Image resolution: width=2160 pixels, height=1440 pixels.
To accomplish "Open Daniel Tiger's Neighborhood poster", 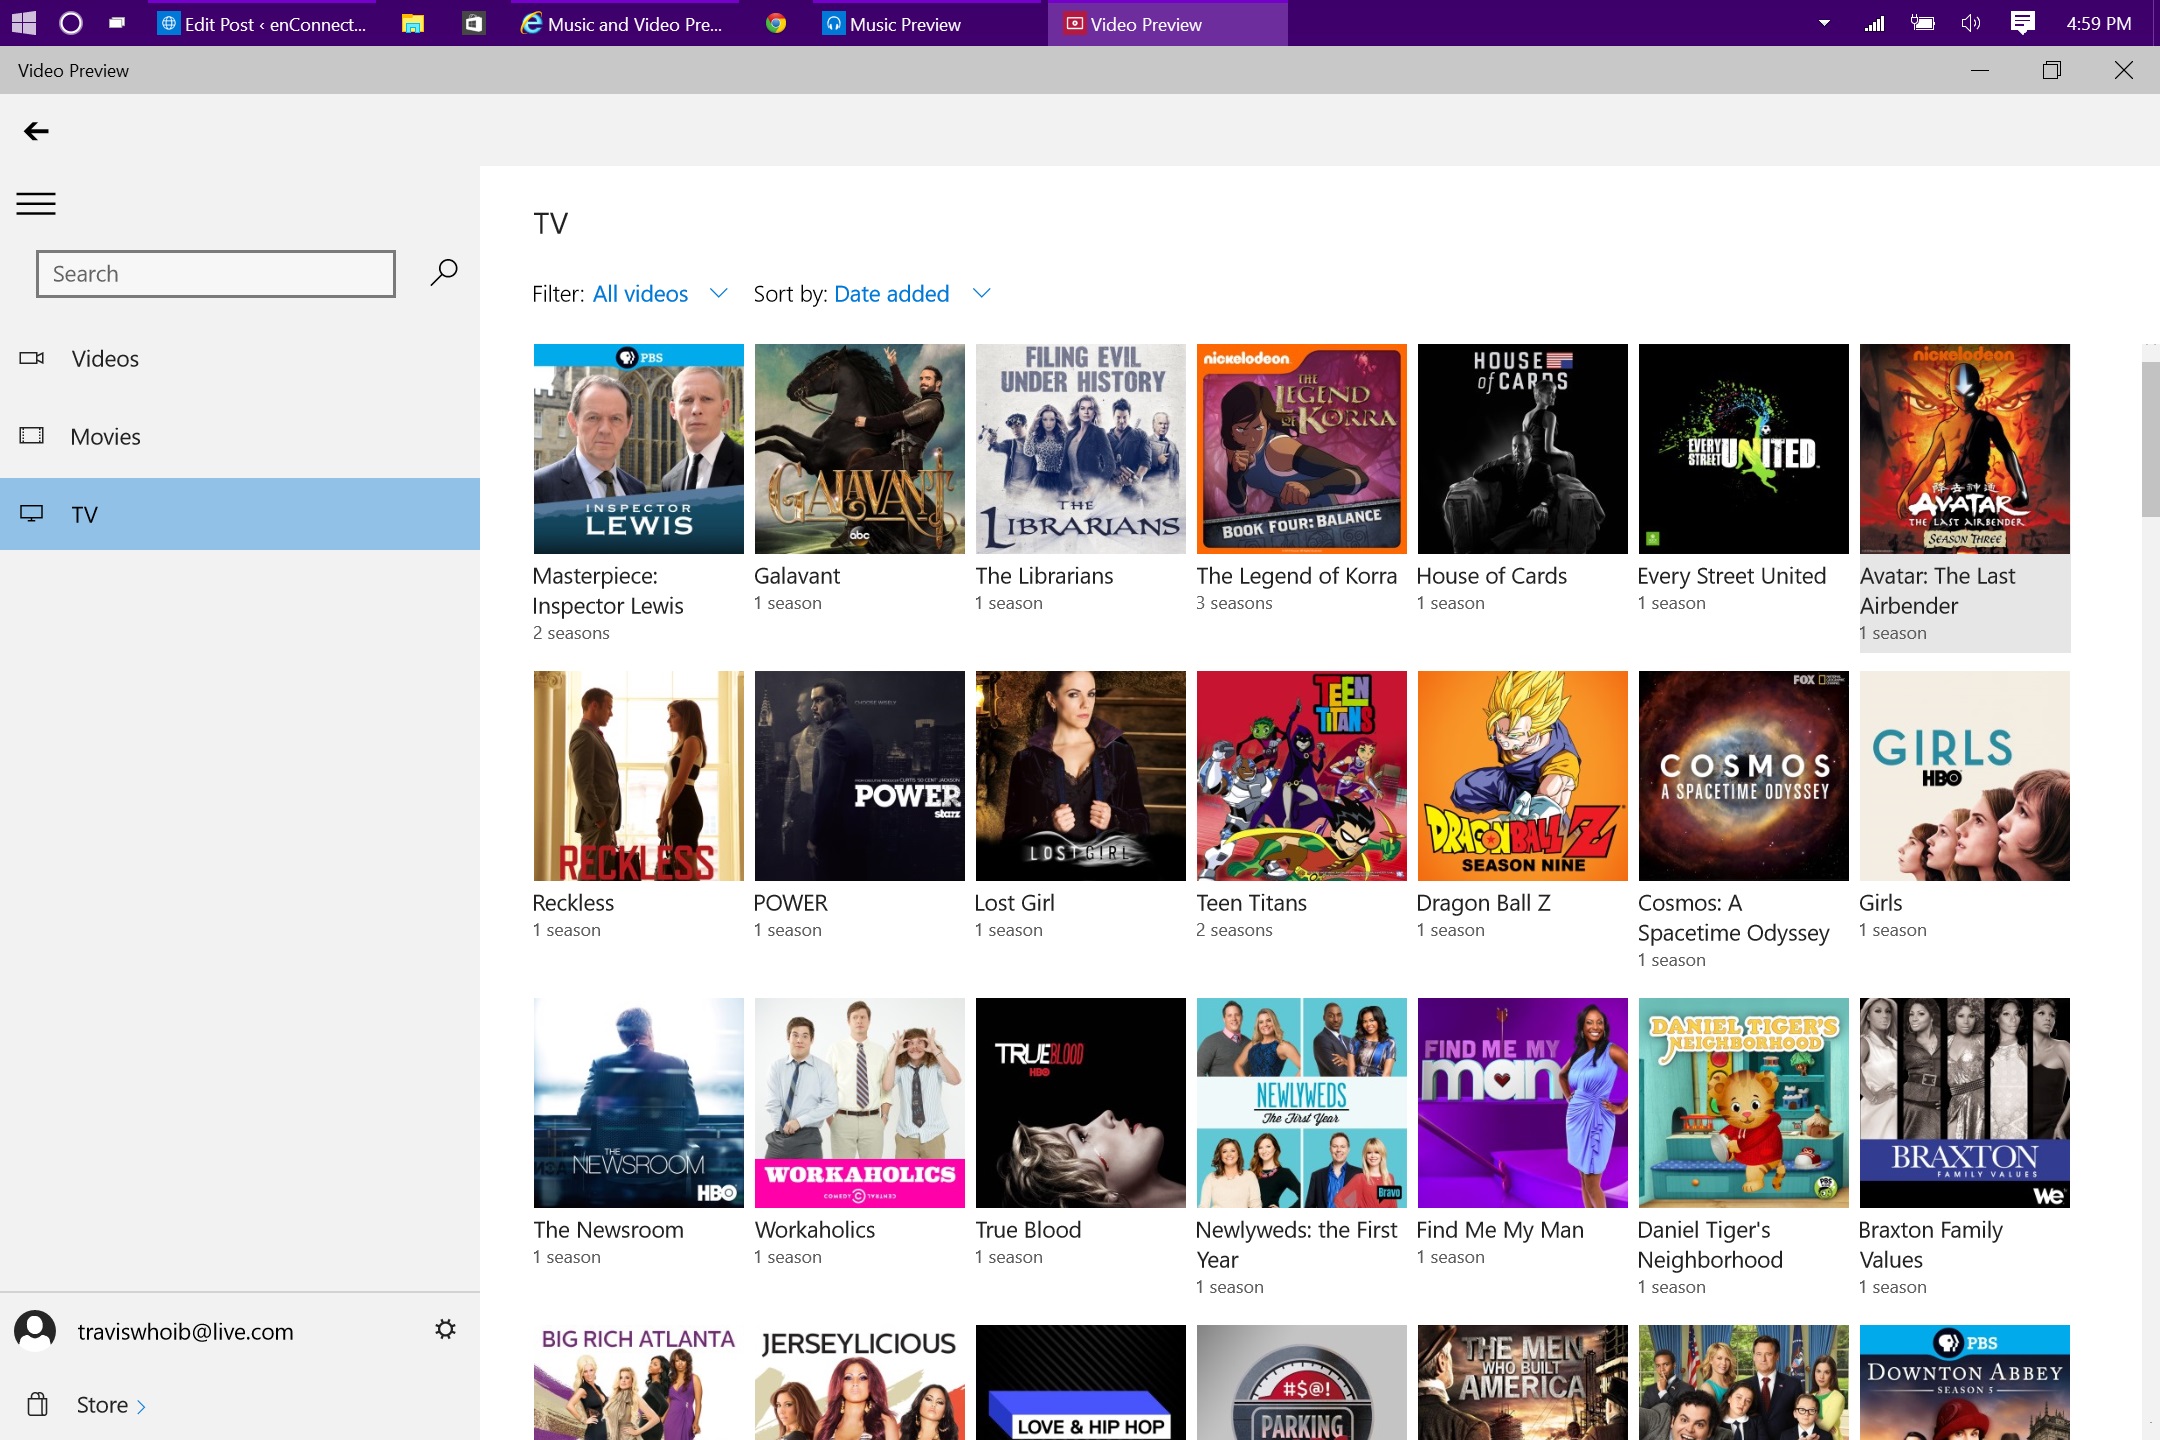I will [x=1743, y=1103].
